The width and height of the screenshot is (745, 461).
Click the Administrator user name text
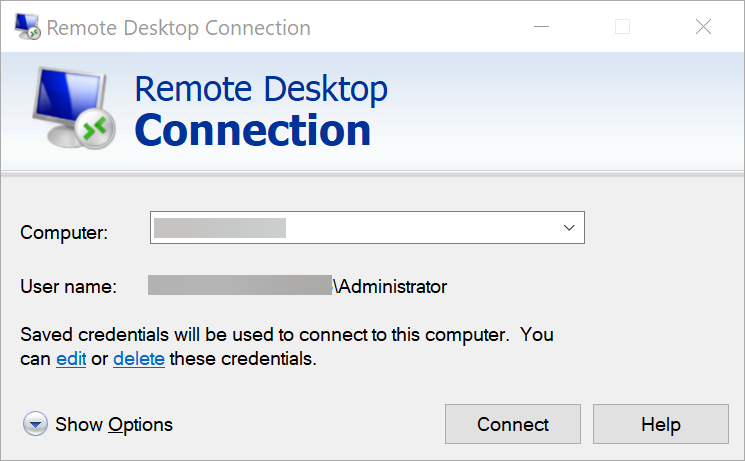point(392,287)
